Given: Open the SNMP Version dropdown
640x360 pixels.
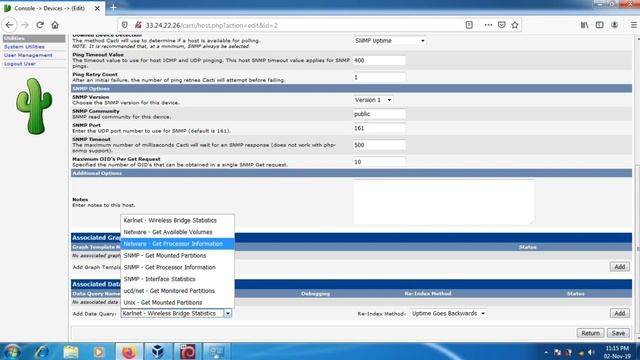Looking at the screenshot, I should pos(373,100).
